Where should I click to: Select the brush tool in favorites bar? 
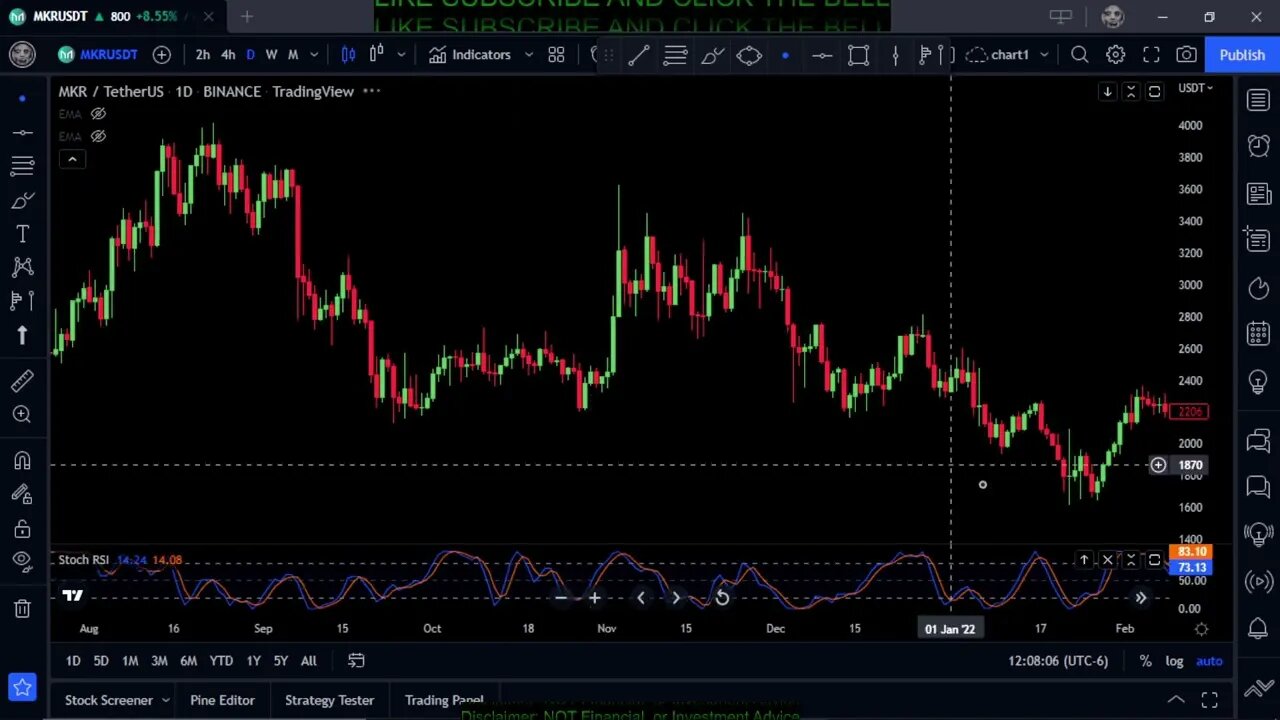[x=712, y=55]
